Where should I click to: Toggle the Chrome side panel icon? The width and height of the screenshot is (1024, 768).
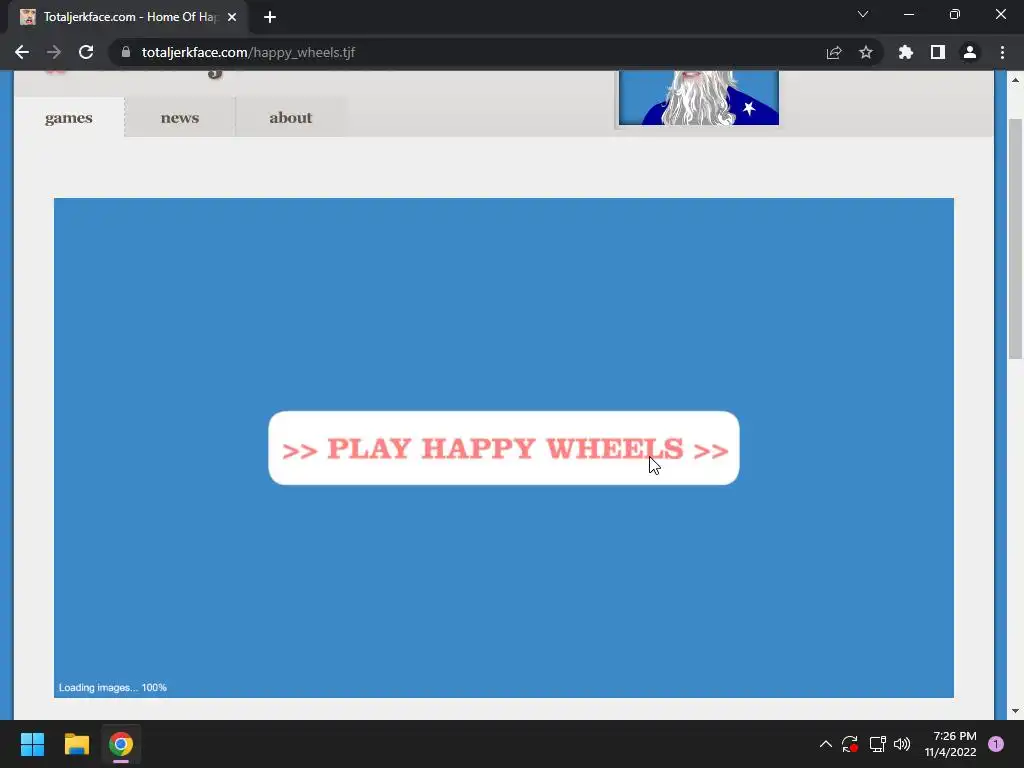click(x=938, y=52)
